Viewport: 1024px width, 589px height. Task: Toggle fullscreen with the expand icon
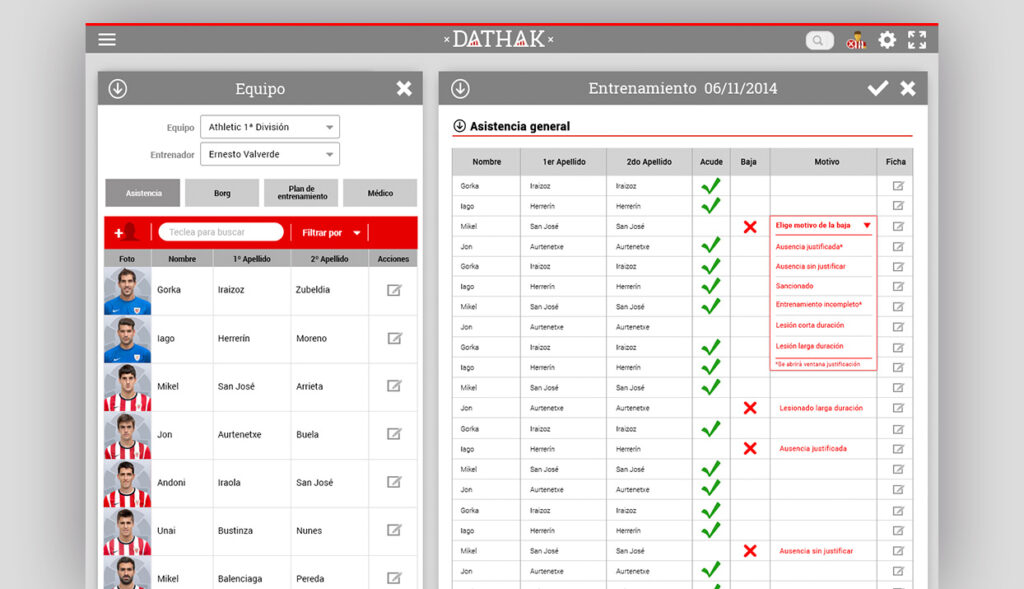click(917, 40)
